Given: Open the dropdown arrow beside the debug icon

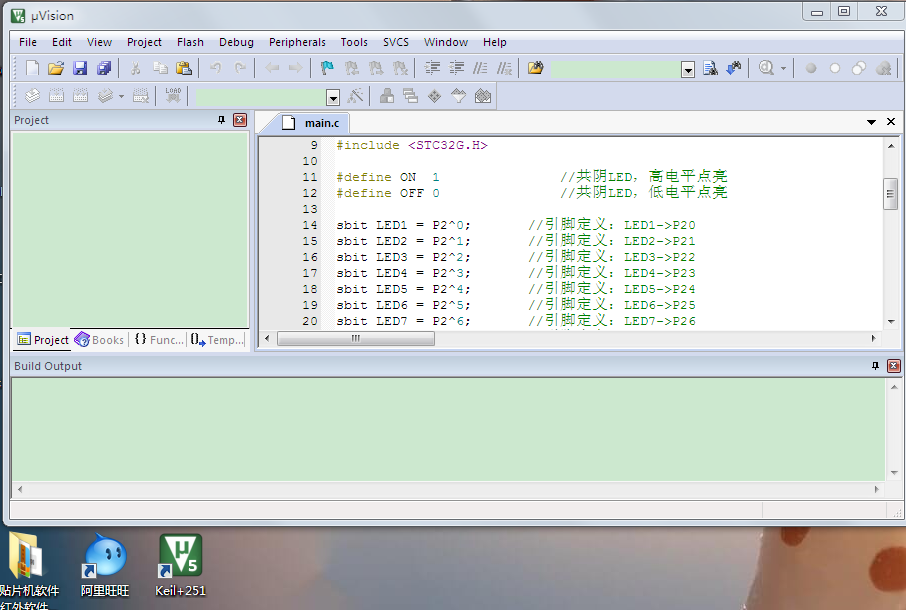Looking at the screenshot, I should 784,68.
